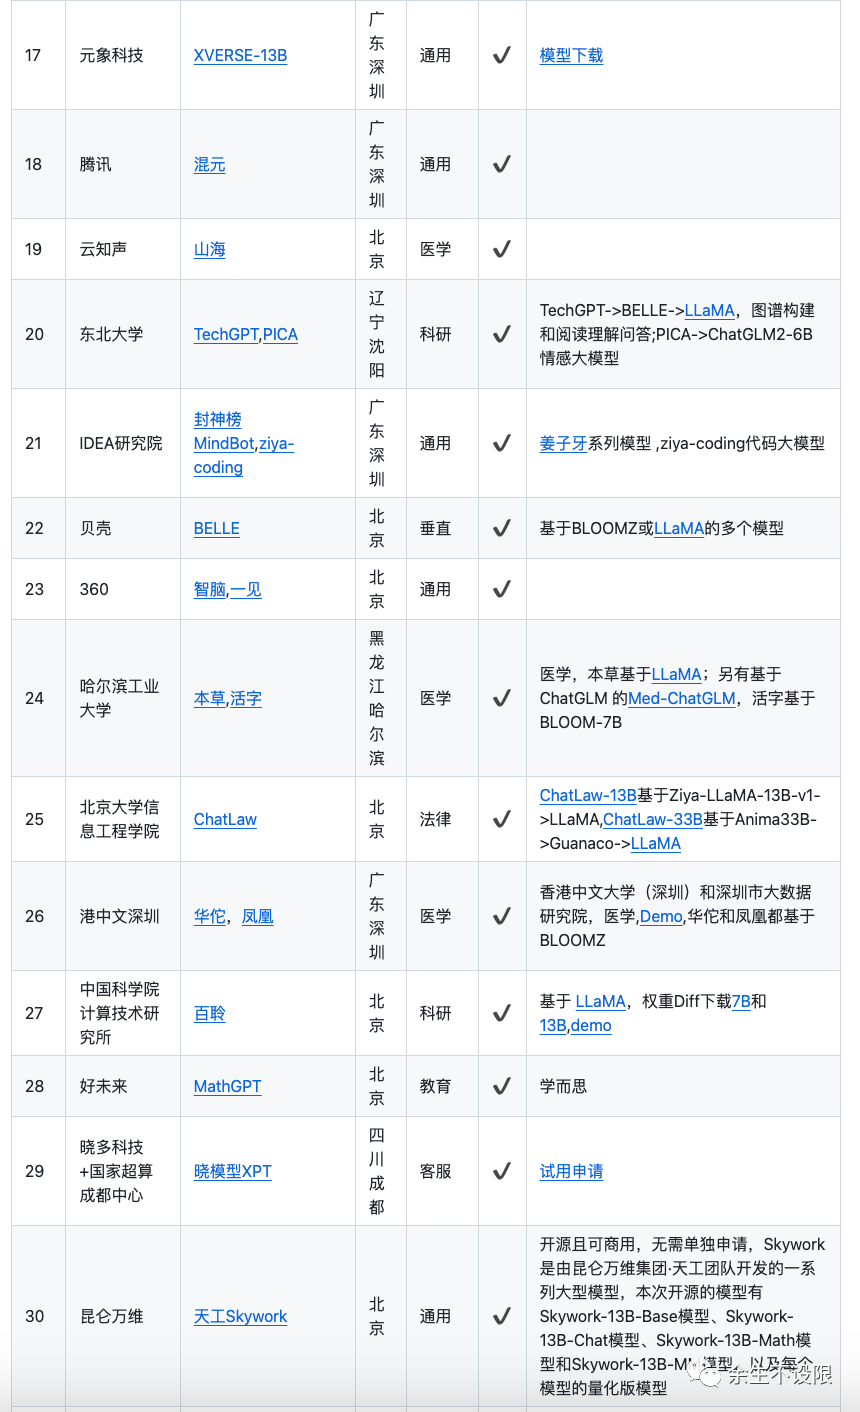The width and height of the screenshot is (860, 1412).
Task: Click the checkmark in 昆仑万维 row
Action: (x=502, y=1316)
